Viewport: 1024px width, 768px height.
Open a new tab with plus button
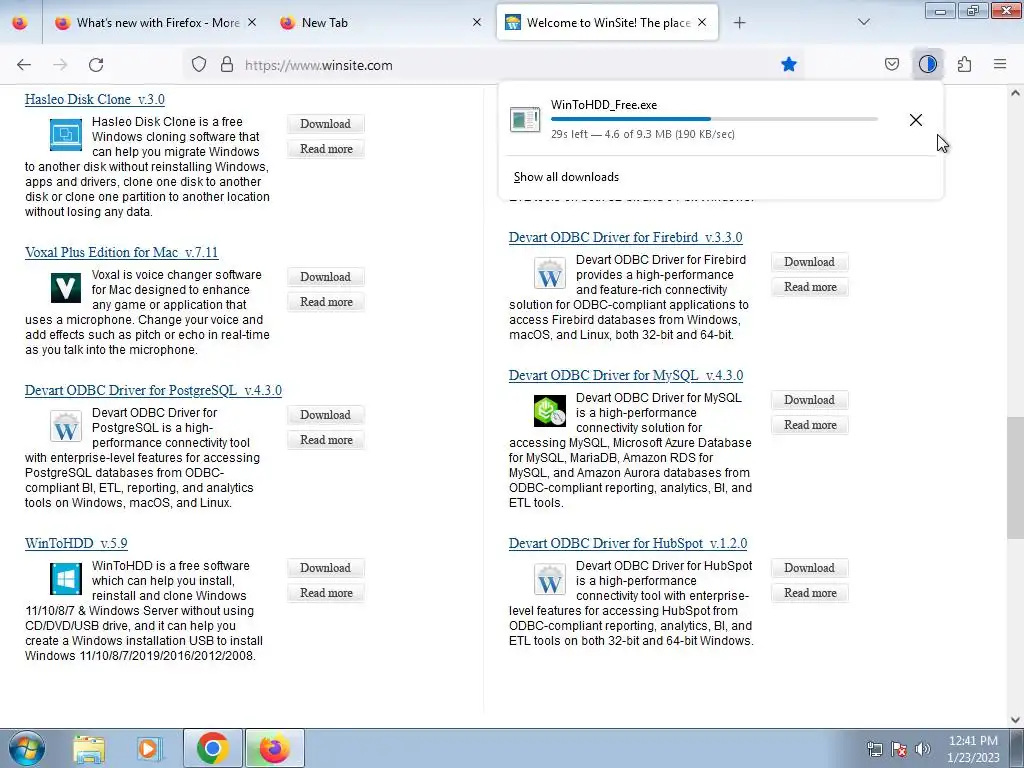tap(739, 23)
